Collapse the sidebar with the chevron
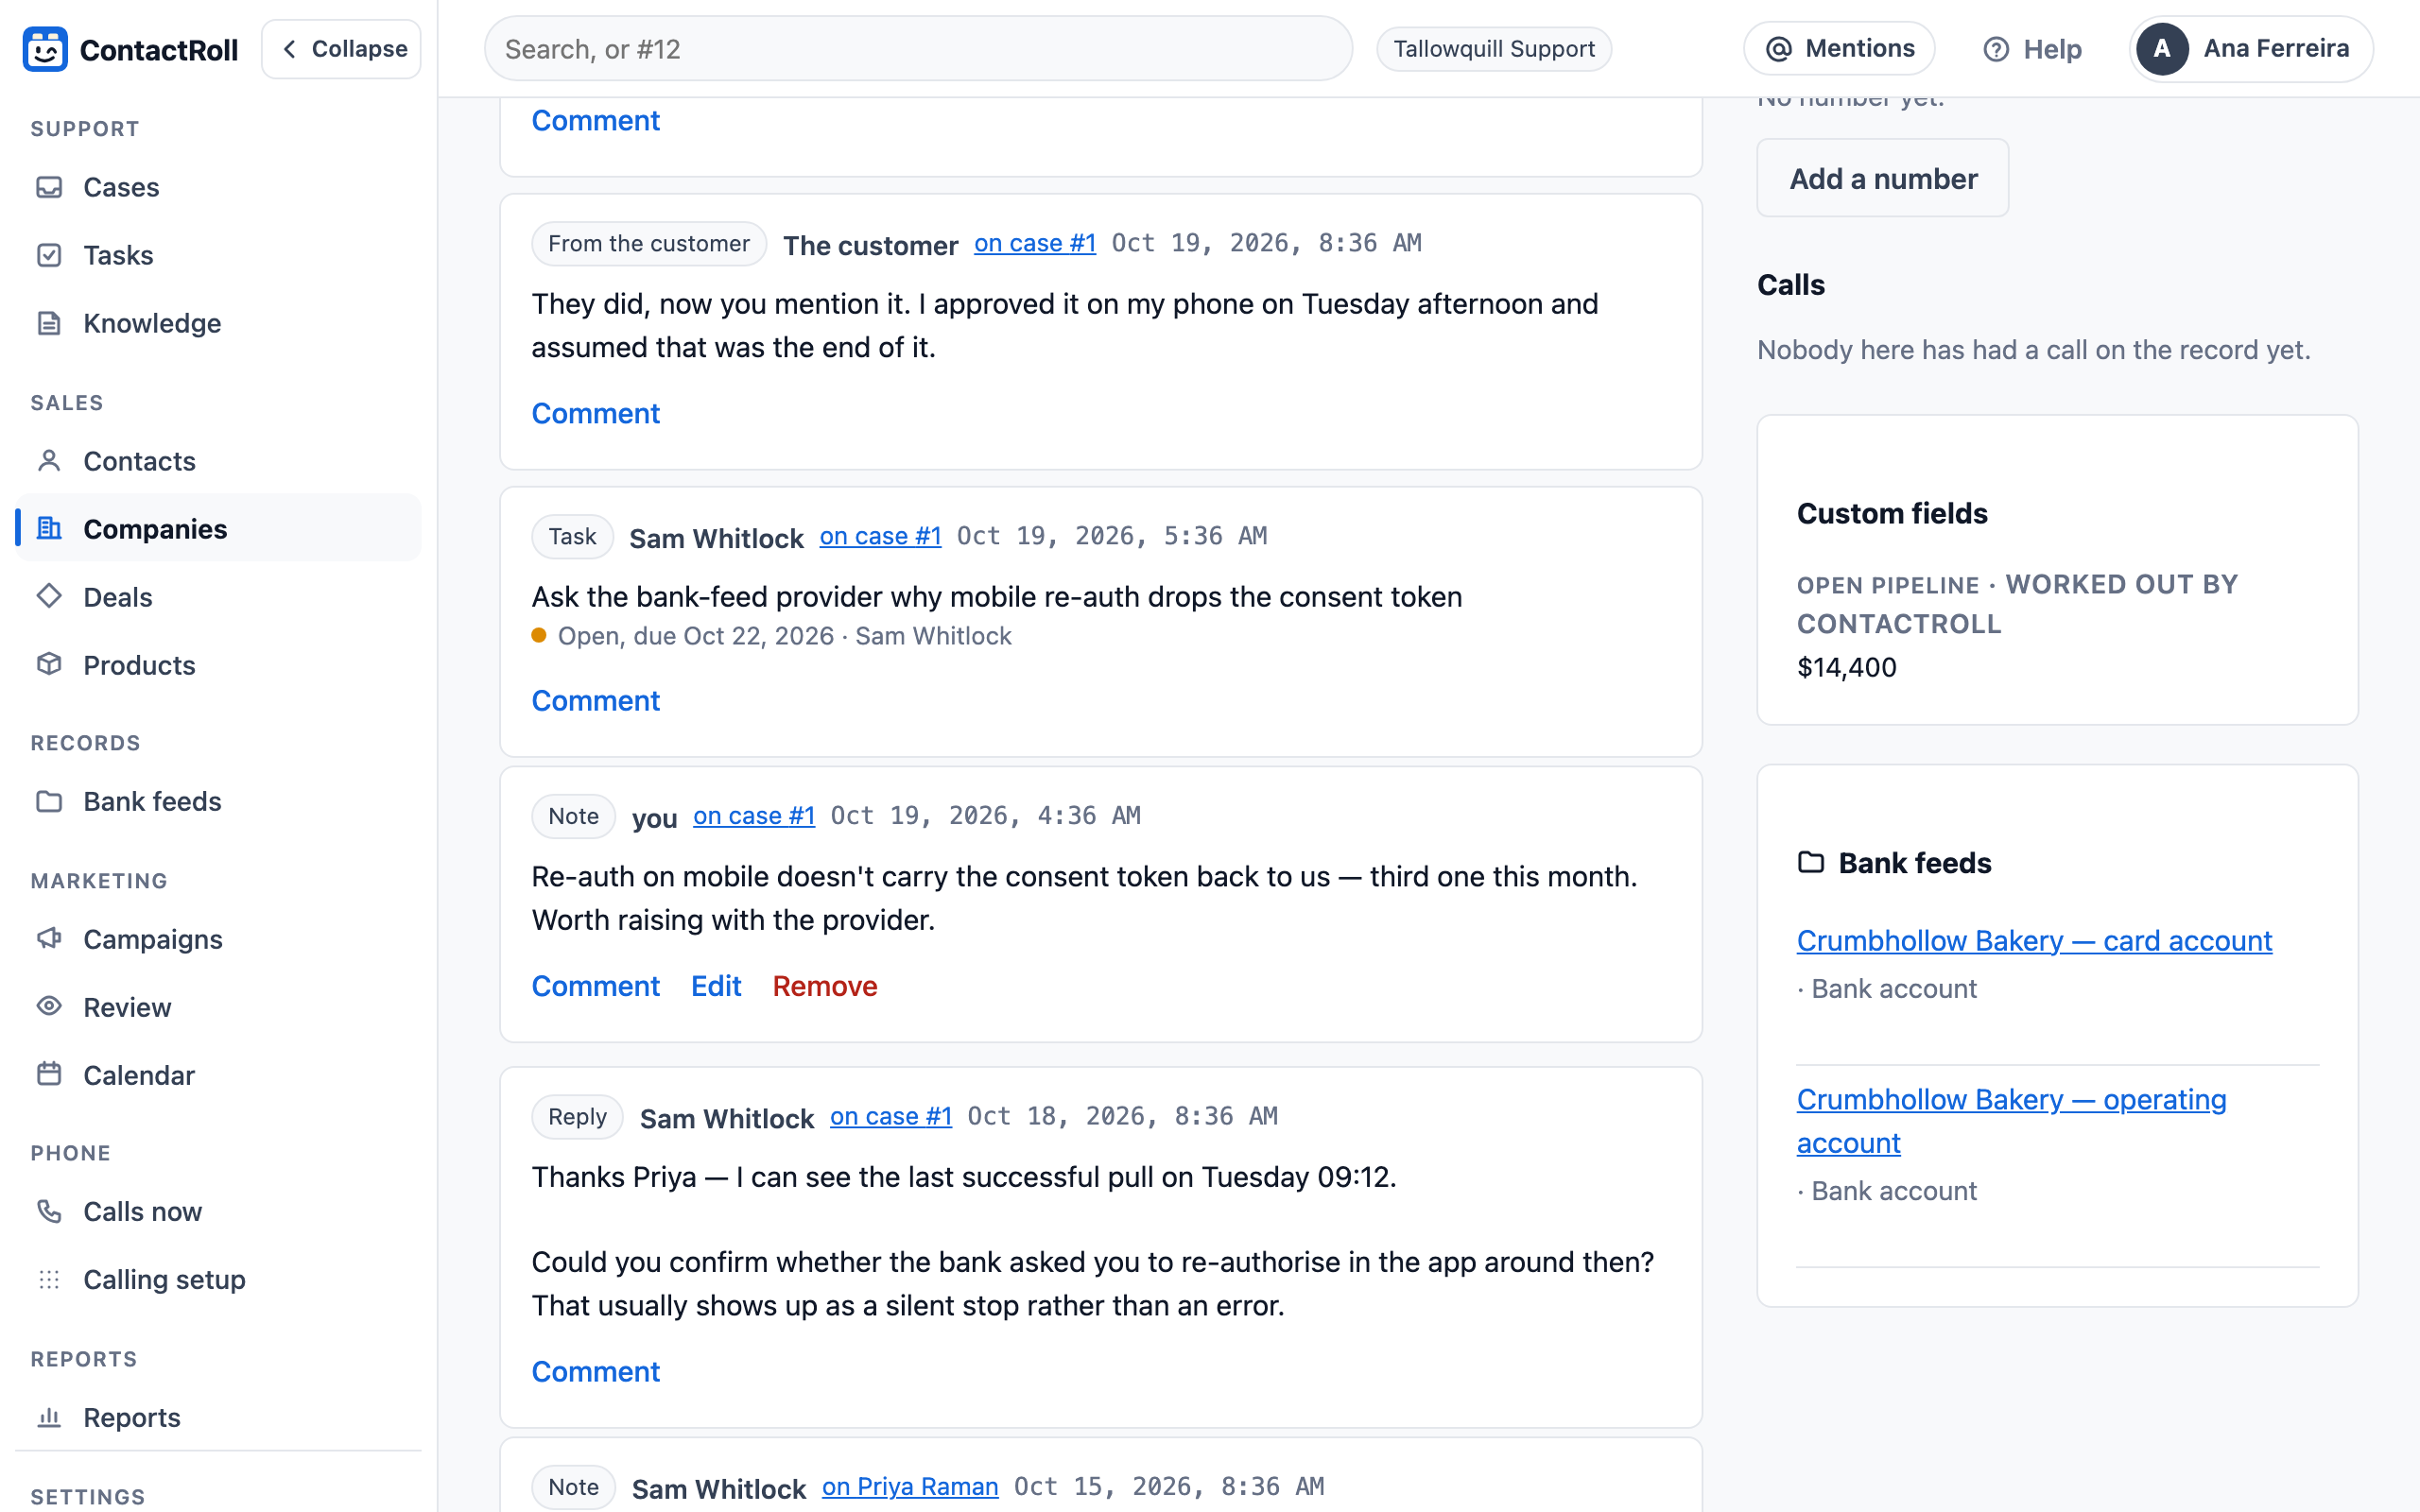 pyautogui.click(x=341, y=49)
